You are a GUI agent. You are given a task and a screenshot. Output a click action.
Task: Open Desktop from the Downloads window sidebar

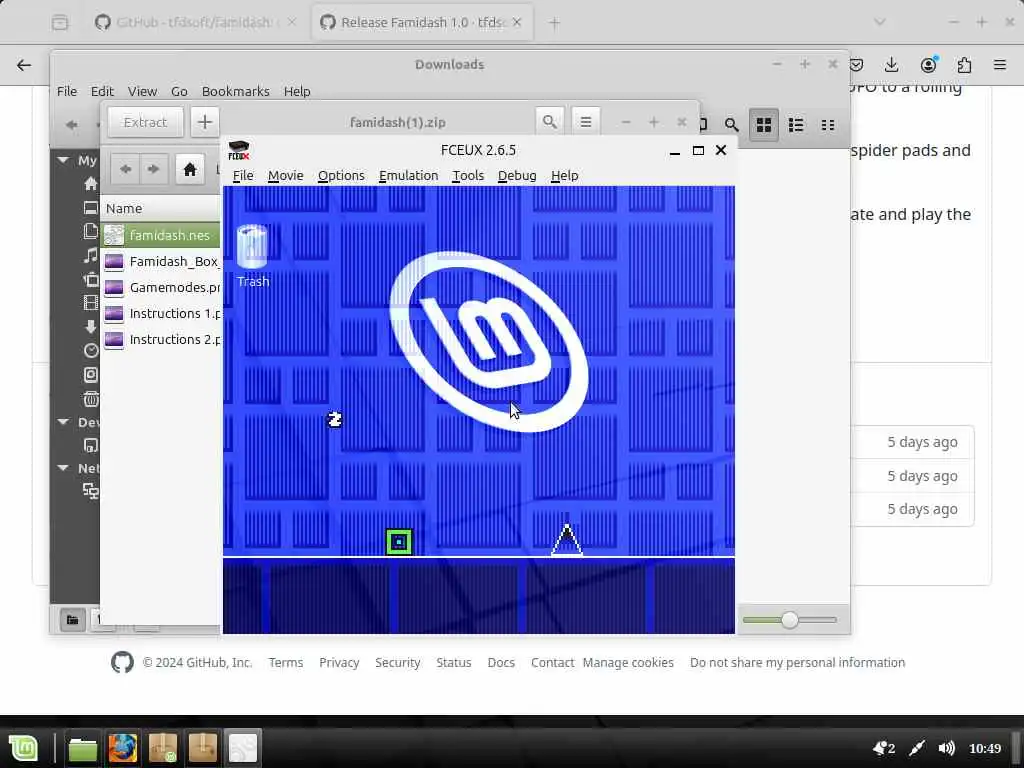[x=91, y=208]
